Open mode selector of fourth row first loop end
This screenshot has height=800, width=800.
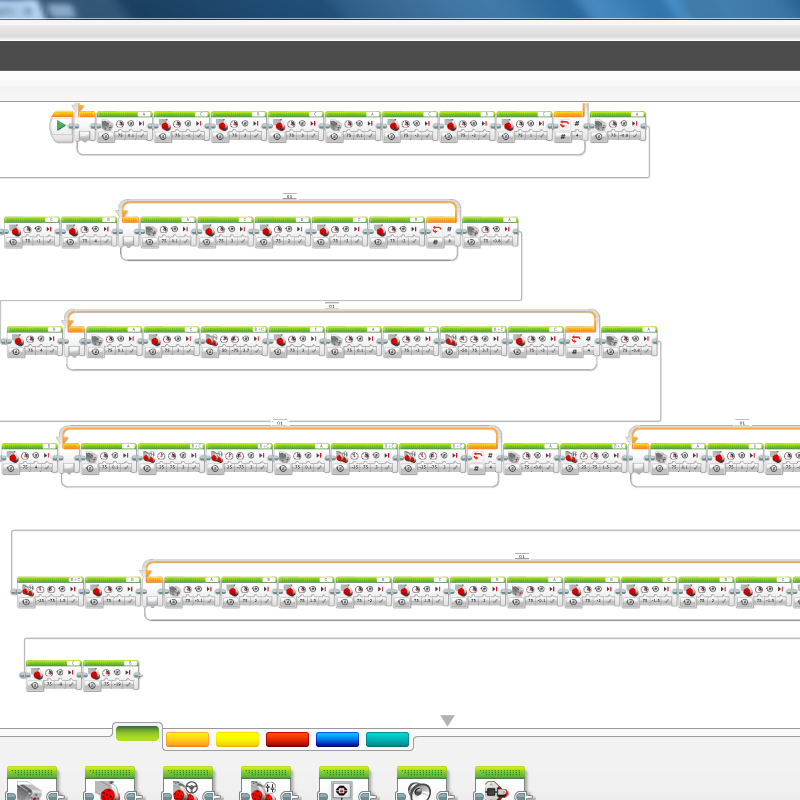pyautogui.click(x=476, y=468)
